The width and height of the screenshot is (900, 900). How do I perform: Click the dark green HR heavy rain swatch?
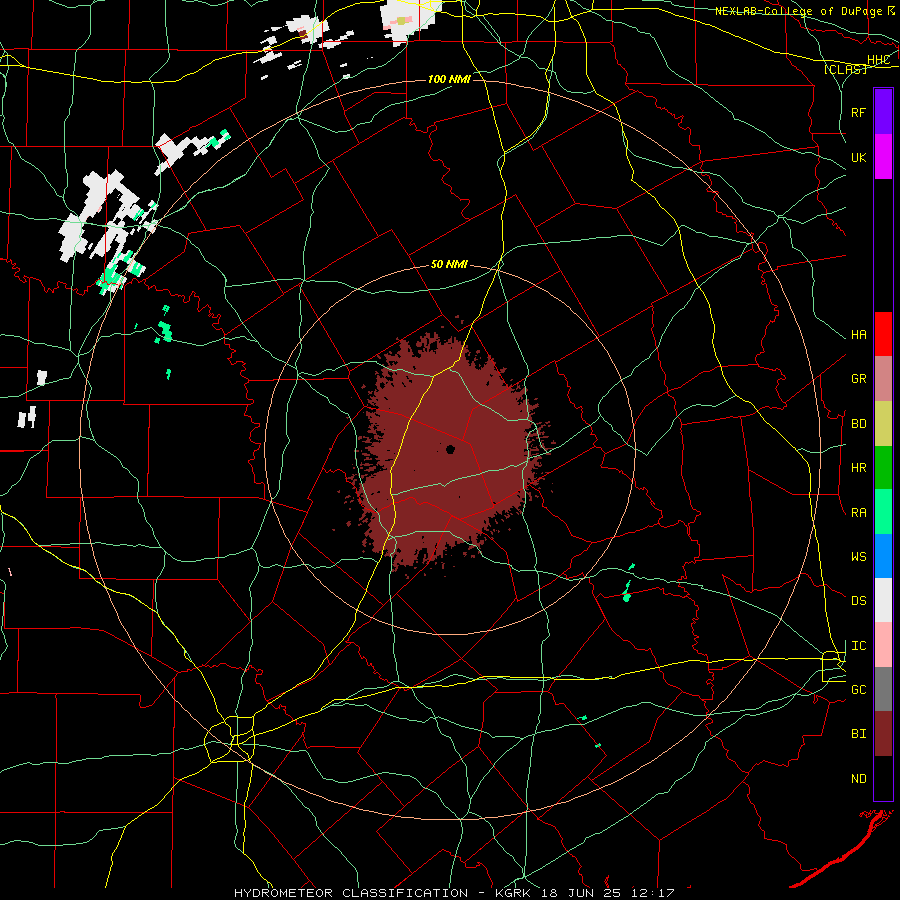883,468
